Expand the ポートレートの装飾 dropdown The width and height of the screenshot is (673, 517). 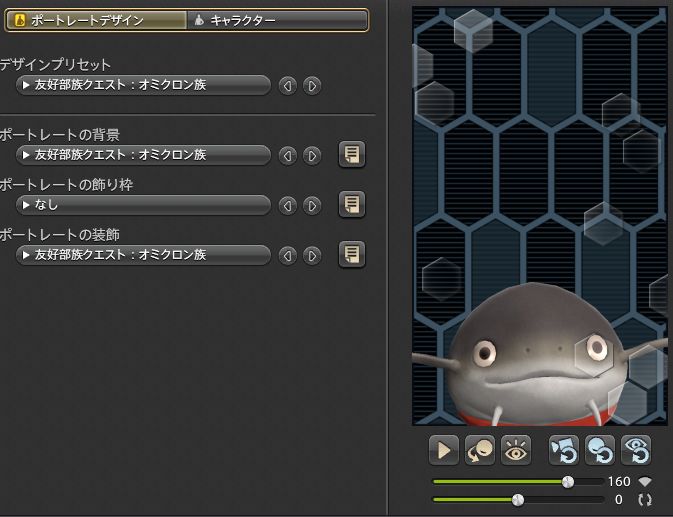[143, 255]
